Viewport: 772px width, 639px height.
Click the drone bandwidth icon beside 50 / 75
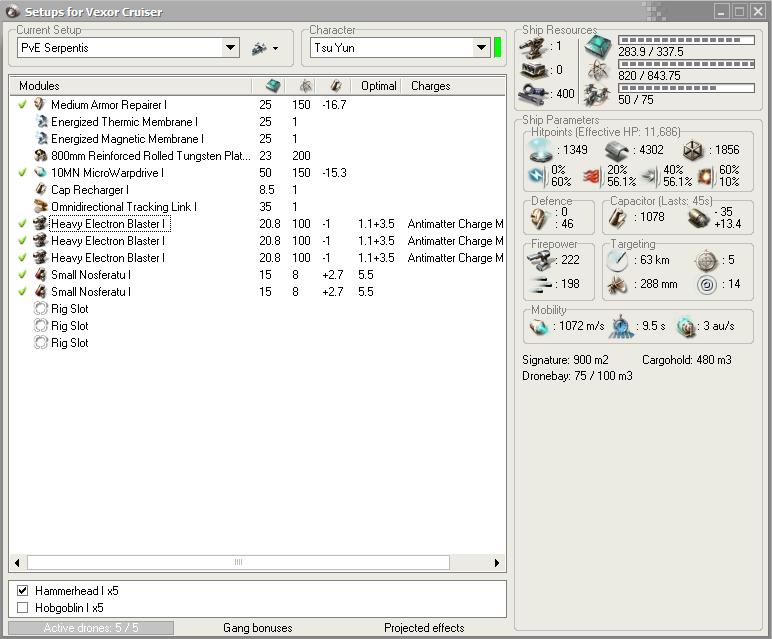pos(597,95)
